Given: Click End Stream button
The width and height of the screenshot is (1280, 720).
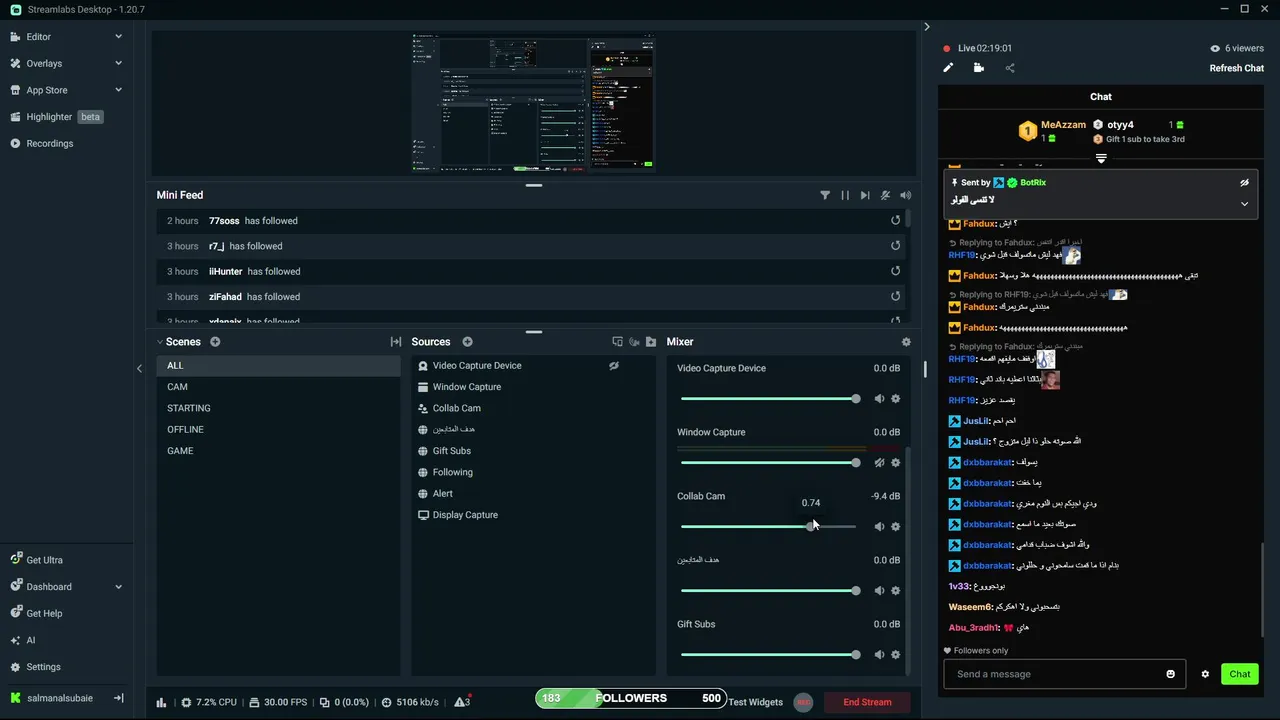Looking at the screenshot, I should 867,702.
